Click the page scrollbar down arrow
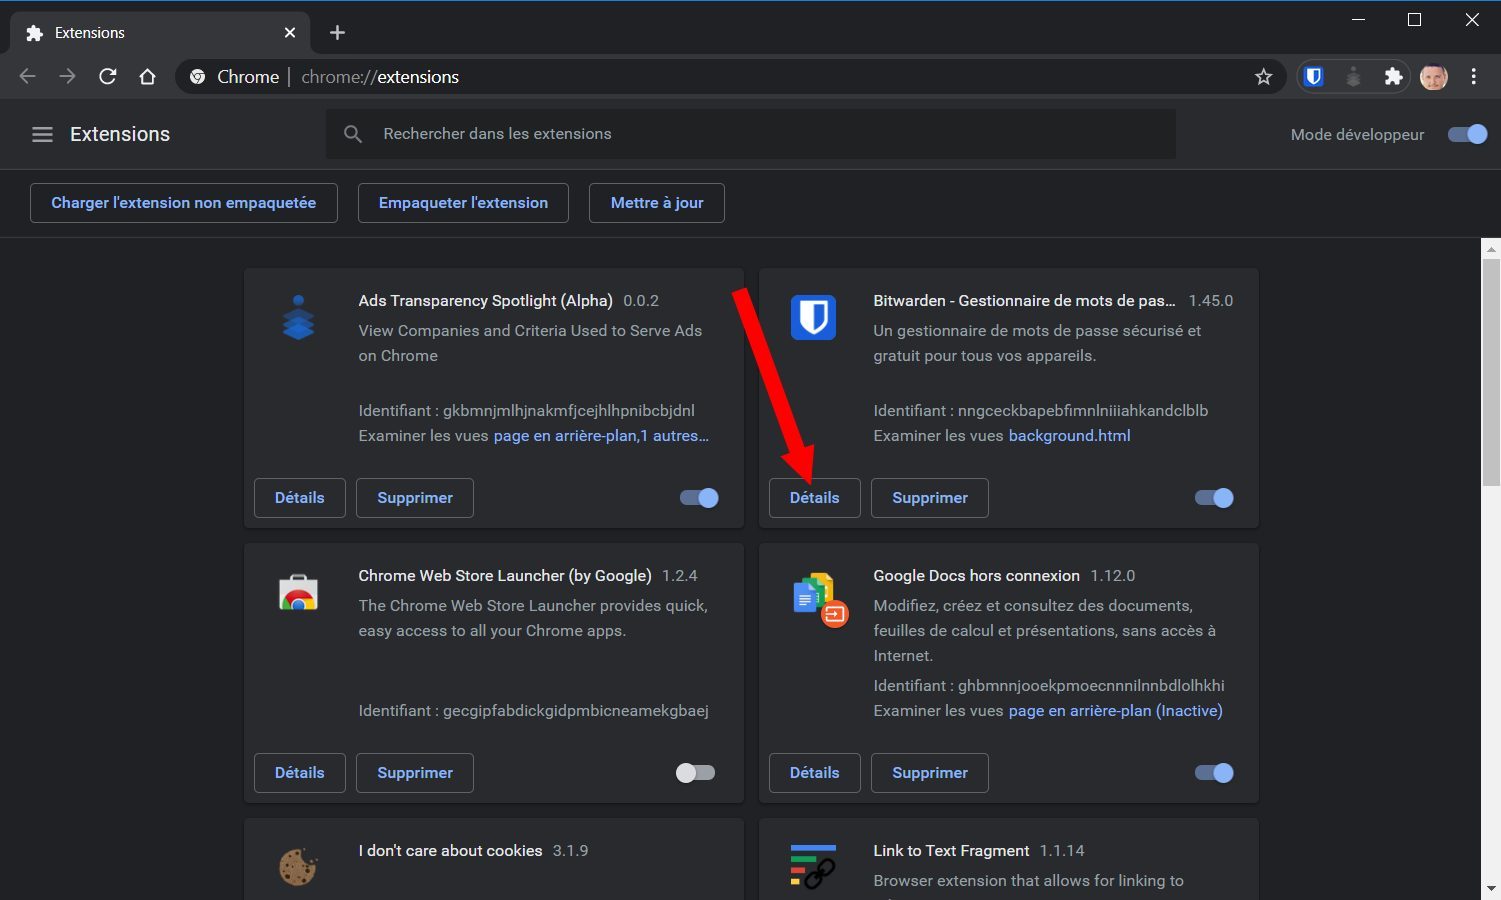1501x900 pixels. tap(1491, 888)
